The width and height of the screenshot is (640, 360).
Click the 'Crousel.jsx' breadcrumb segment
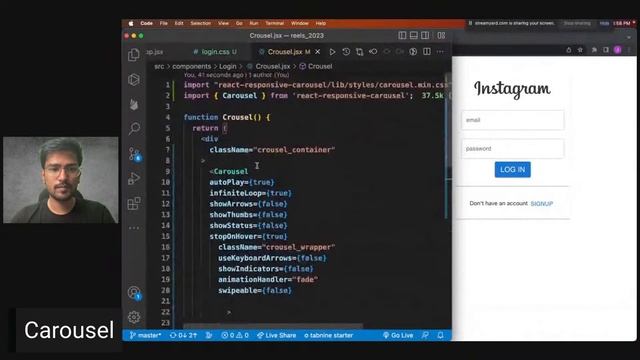pos(273,66)
